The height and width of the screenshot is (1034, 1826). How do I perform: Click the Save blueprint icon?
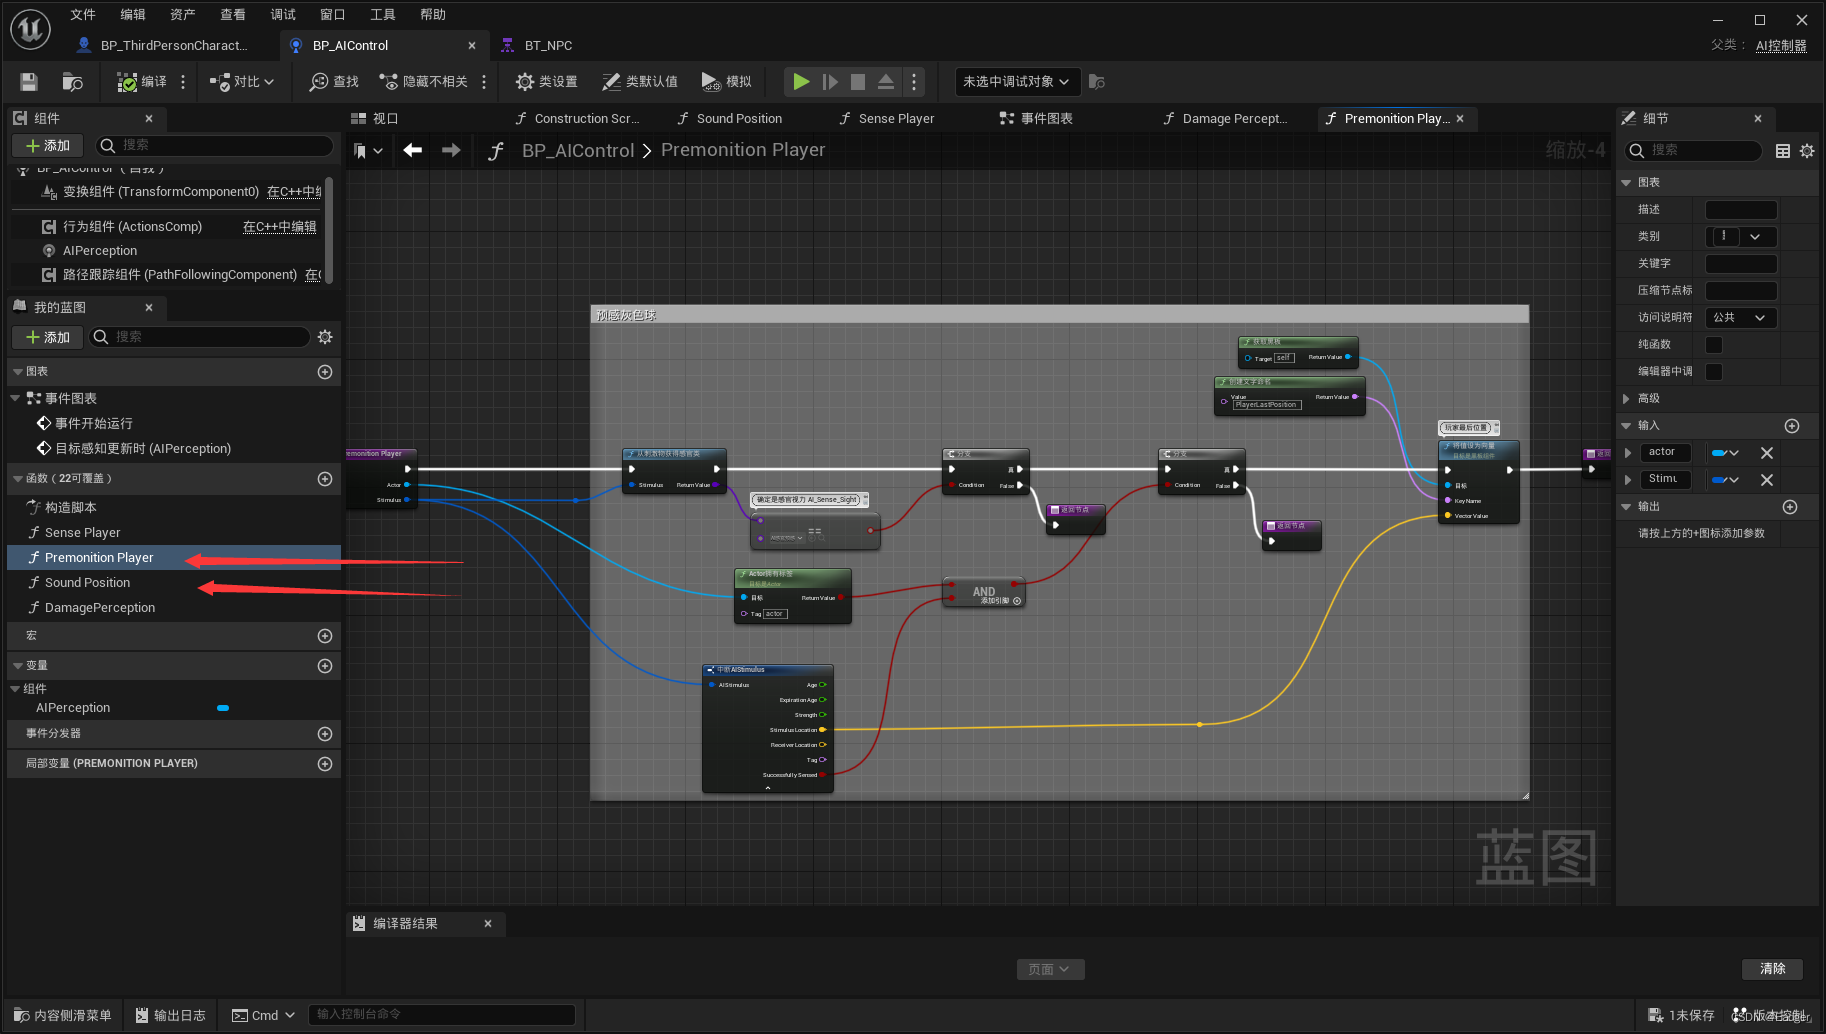(29, 82)
